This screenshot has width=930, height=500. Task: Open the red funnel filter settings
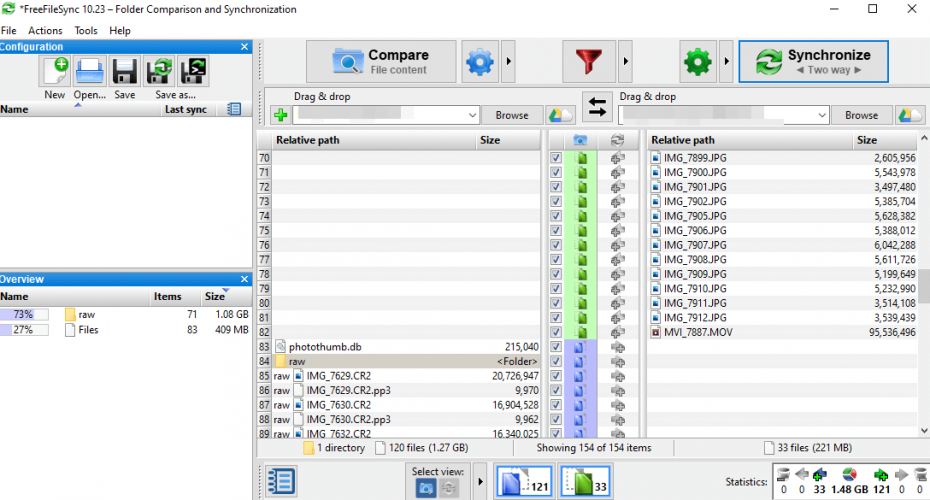588,62
